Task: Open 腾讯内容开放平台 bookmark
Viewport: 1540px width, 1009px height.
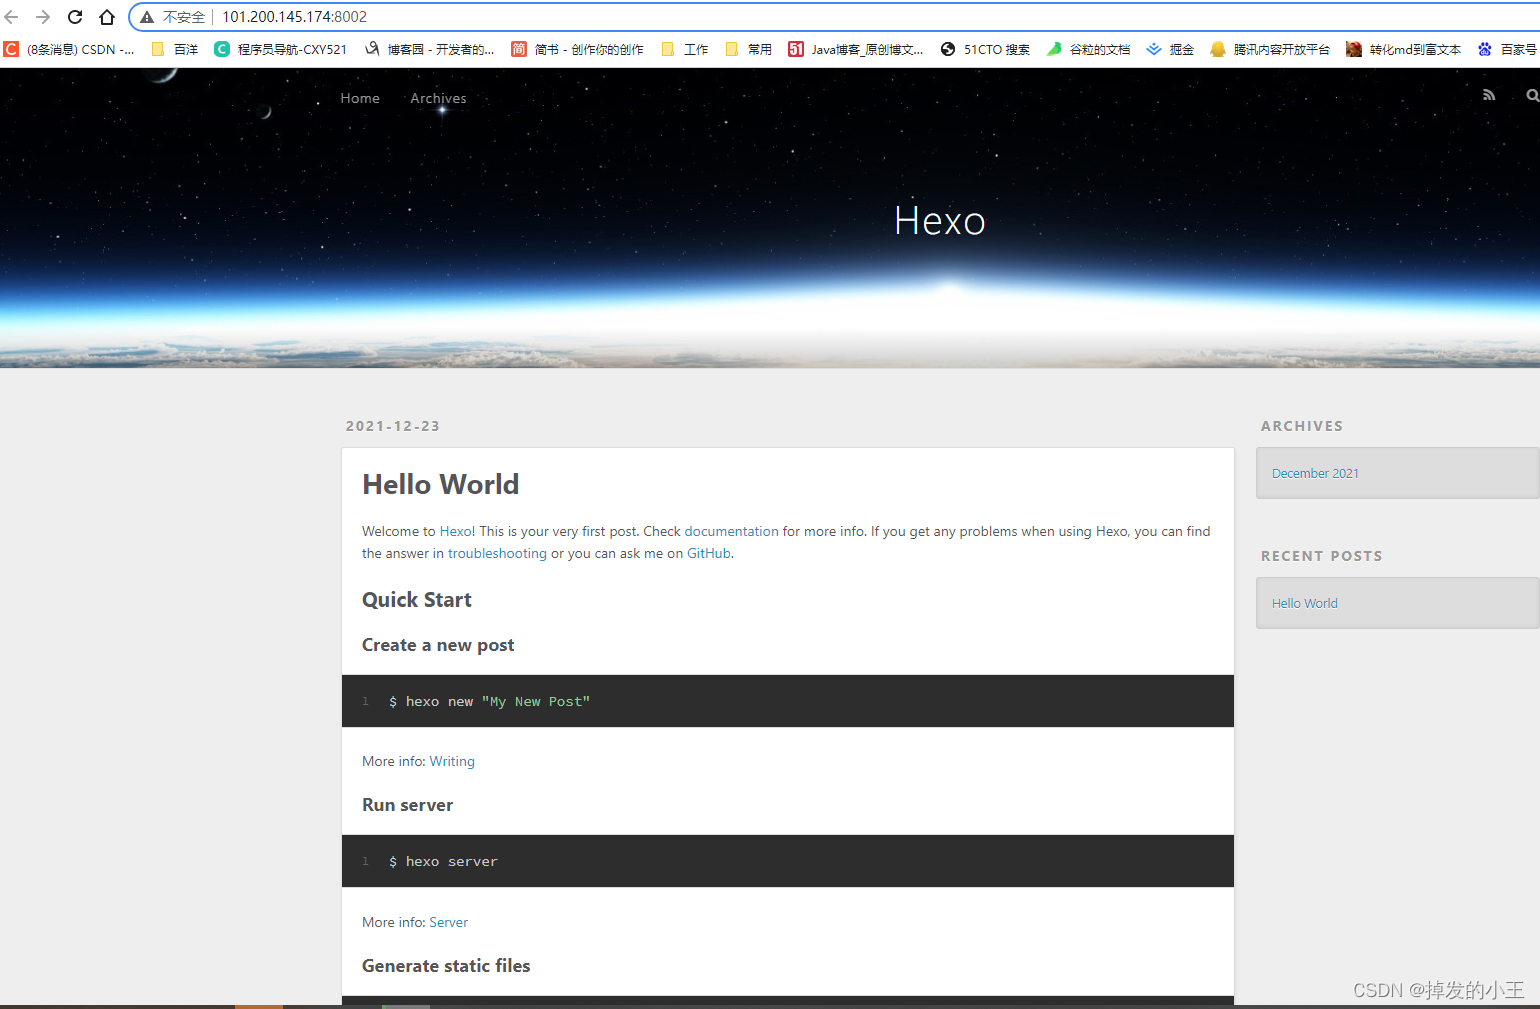Action: point(1270,49)
